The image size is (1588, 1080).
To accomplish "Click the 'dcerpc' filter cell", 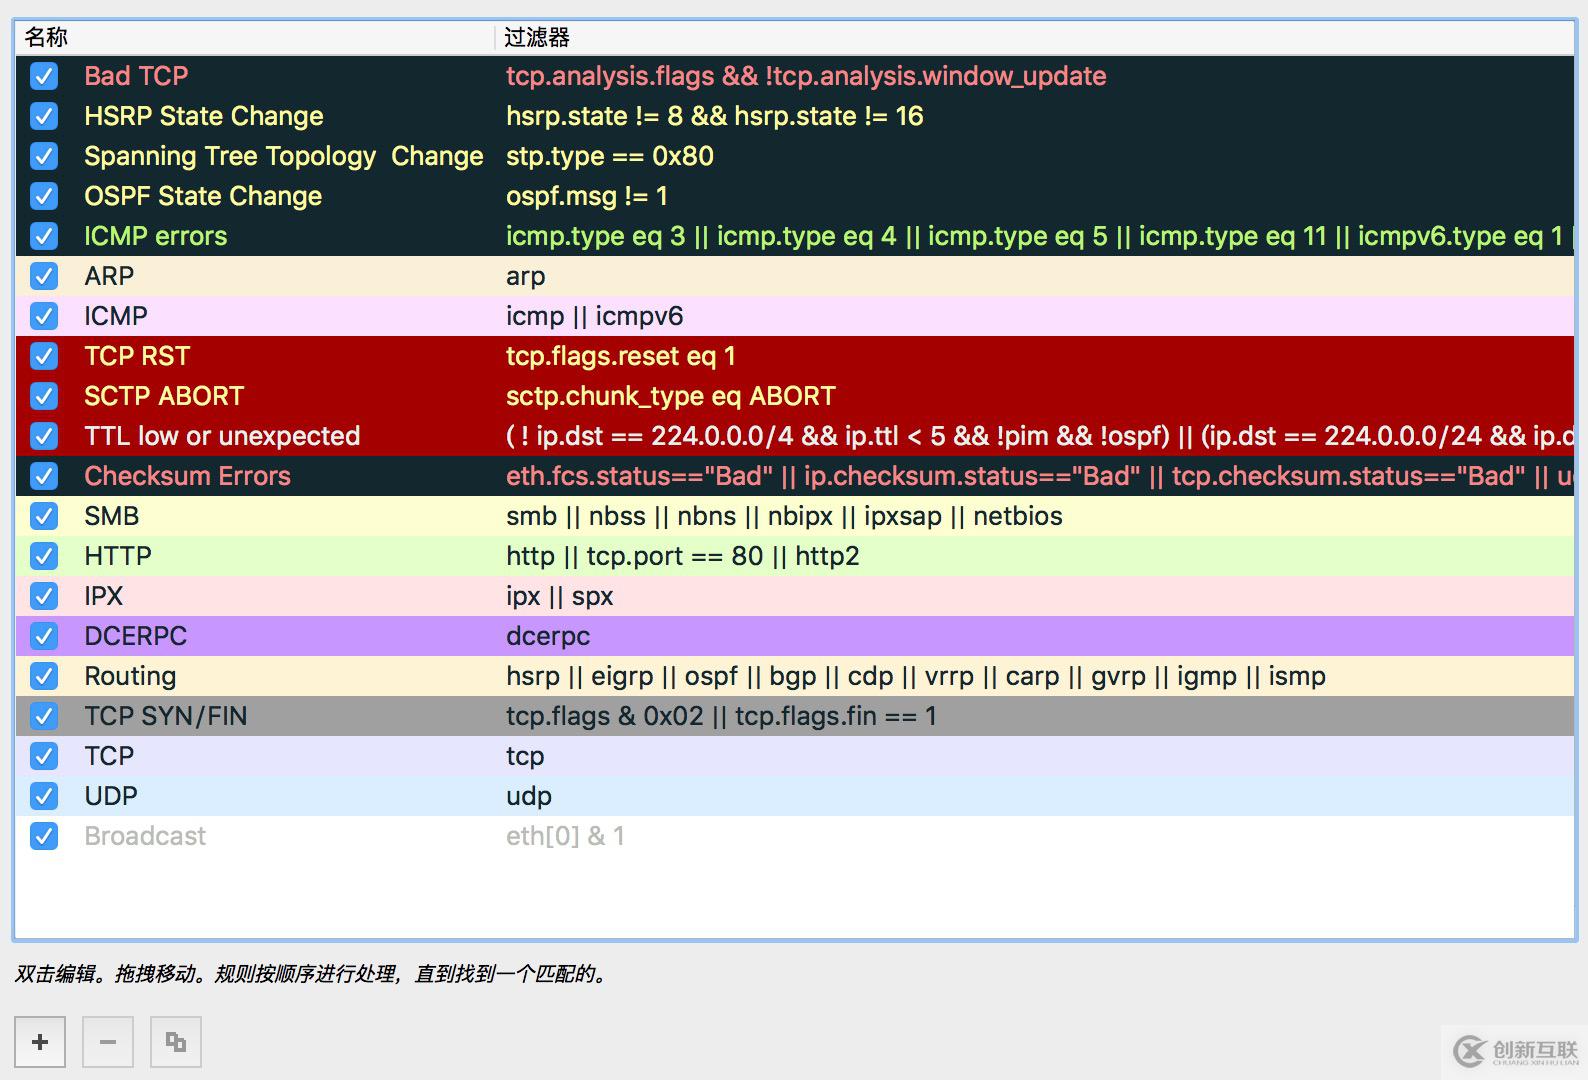I will coord(548,636).
